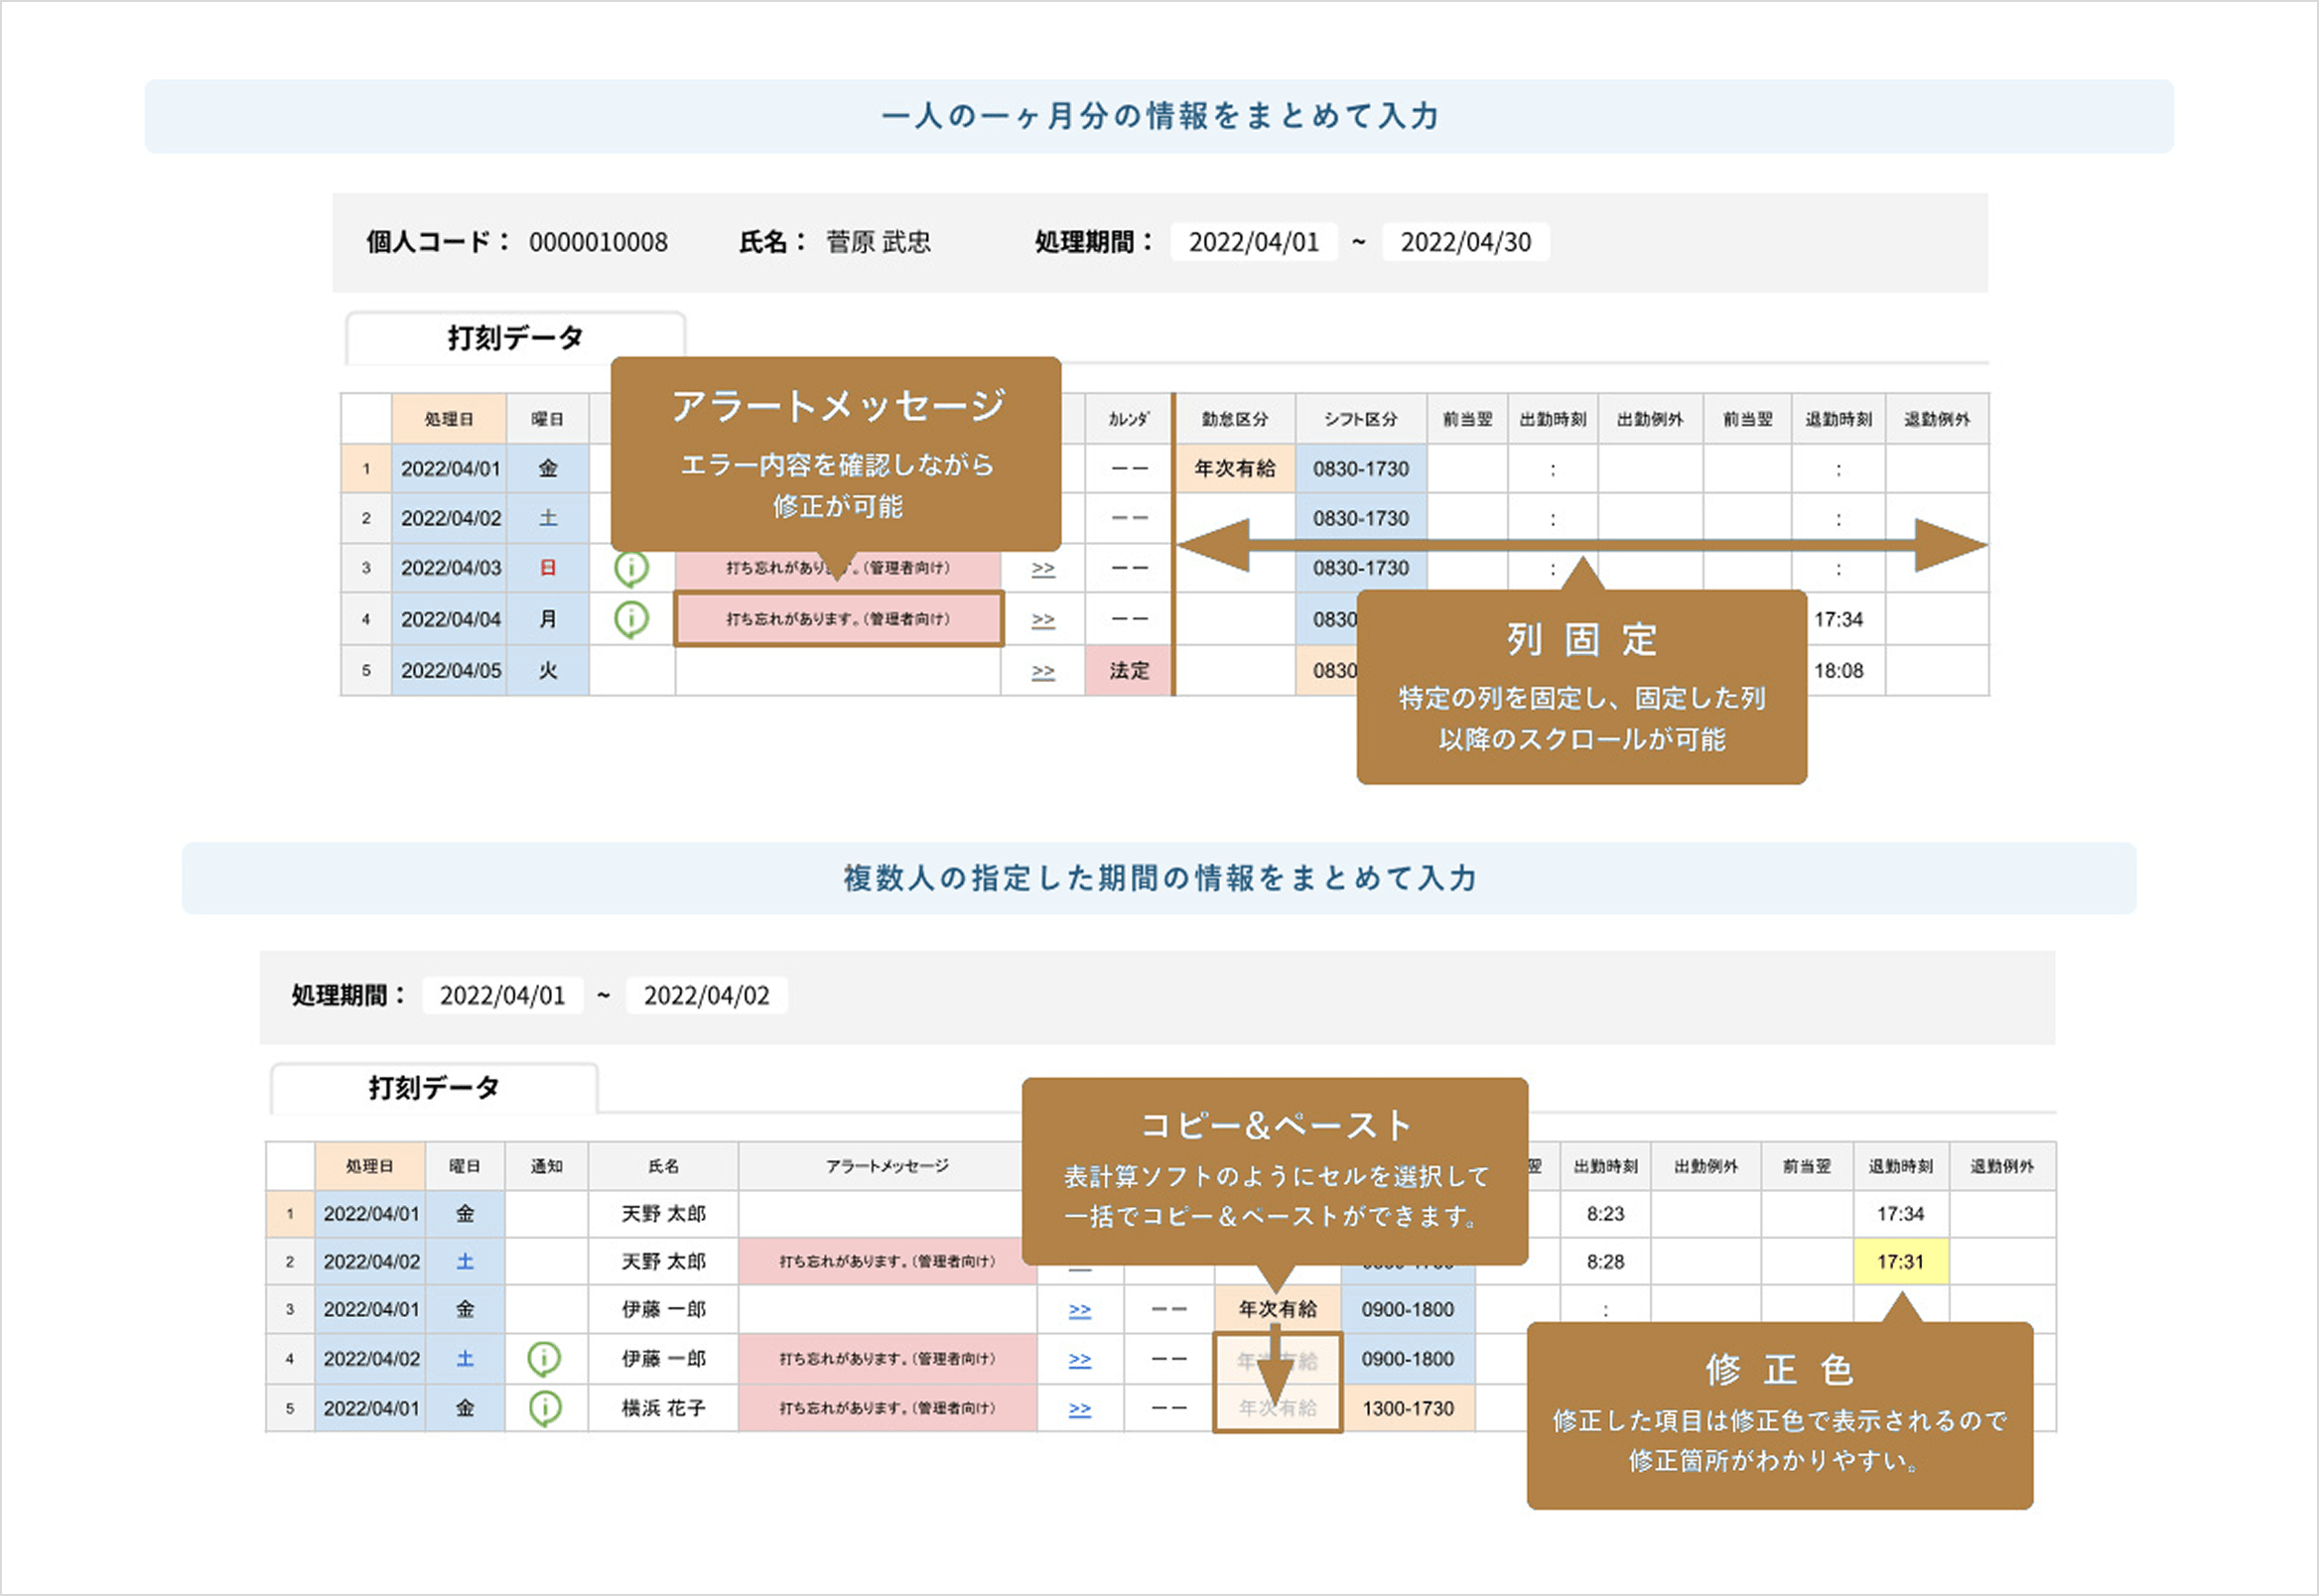Click the 氏名 column header in lower table

click(663, 1166)
